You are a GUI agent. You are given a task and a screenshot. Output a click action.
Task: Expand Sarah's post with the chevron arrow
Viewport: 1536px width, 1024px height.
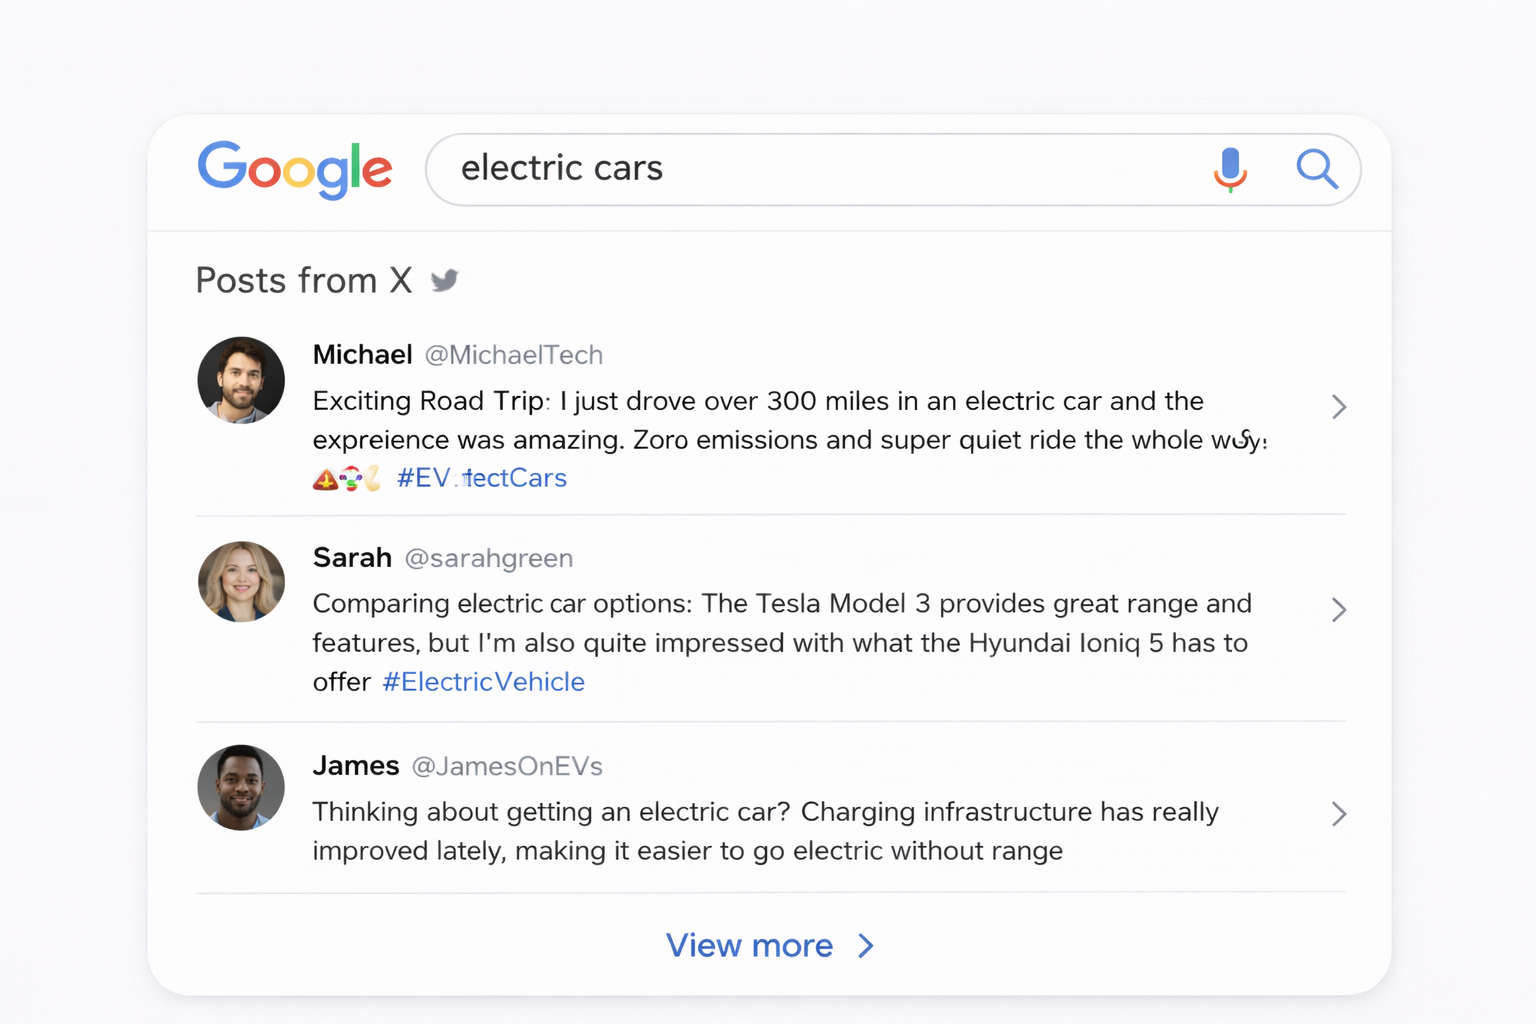1339,610
